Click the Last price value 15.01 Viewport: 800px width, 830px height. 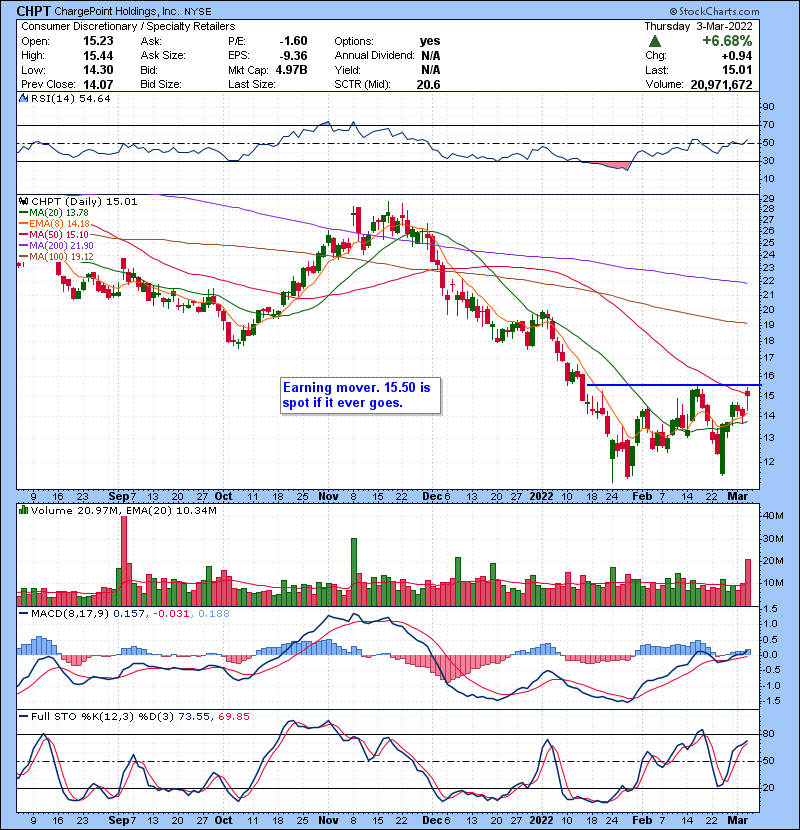click(x=737, y=70)
